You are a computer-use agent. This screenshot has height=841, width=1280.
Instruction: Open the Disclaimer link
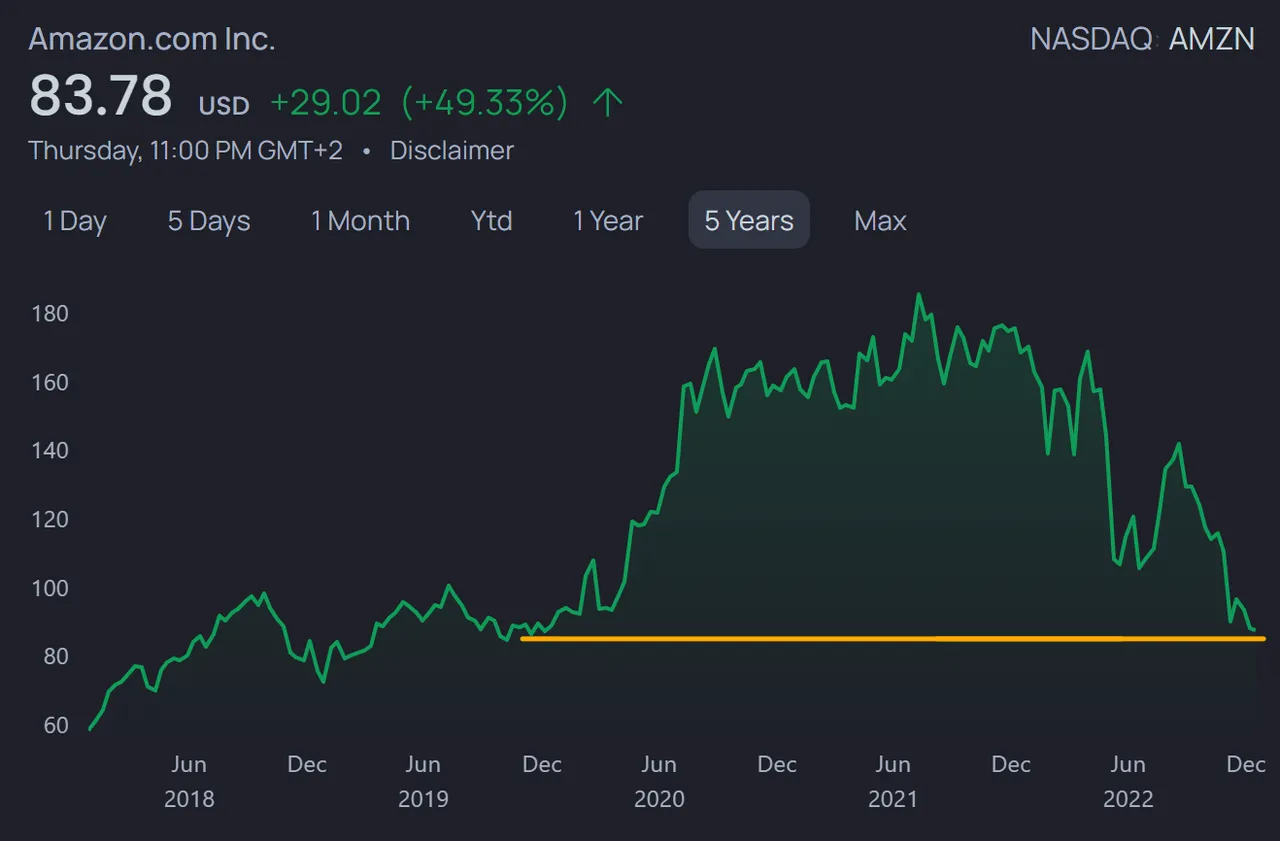tap(452, 151)
